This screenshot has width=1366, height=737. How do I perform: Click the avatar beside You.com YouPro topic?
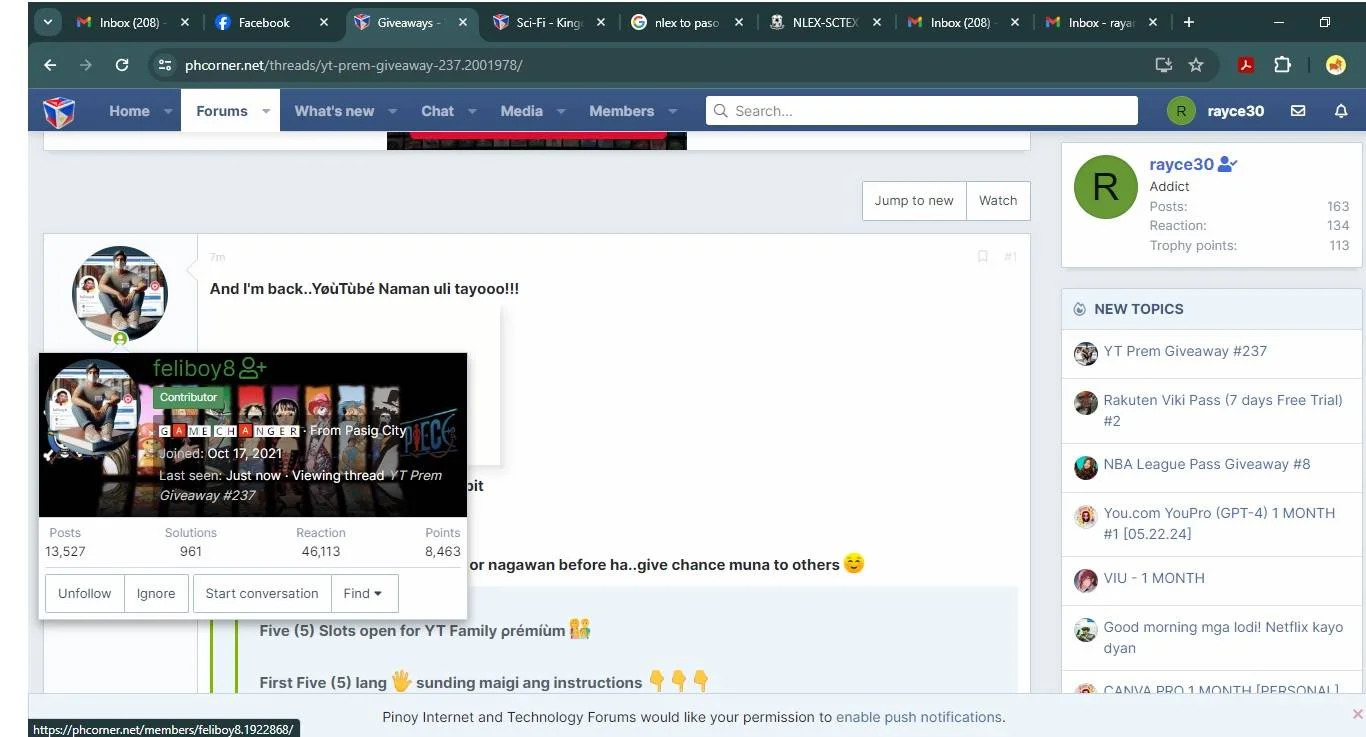(x=1086, y=516)
